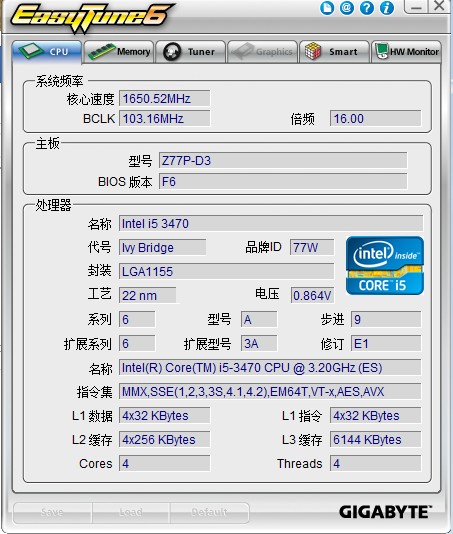This screenshot has width=453, height=534.
Task: Click the Intel Core i5 logo badge
Action: tap(385, 265)
